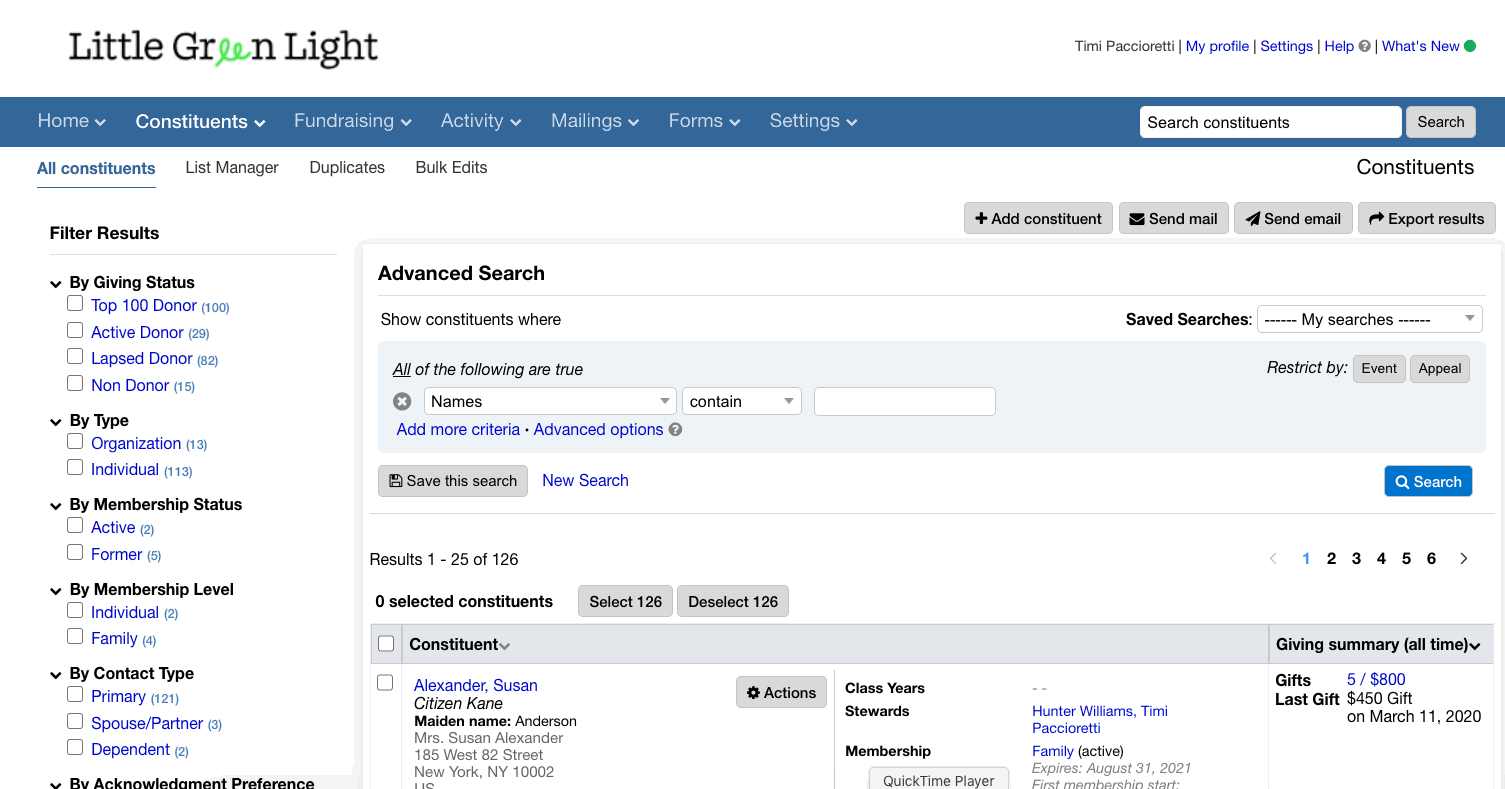
Task: Click the Search constituents input field
Action: click(1270, 122)
